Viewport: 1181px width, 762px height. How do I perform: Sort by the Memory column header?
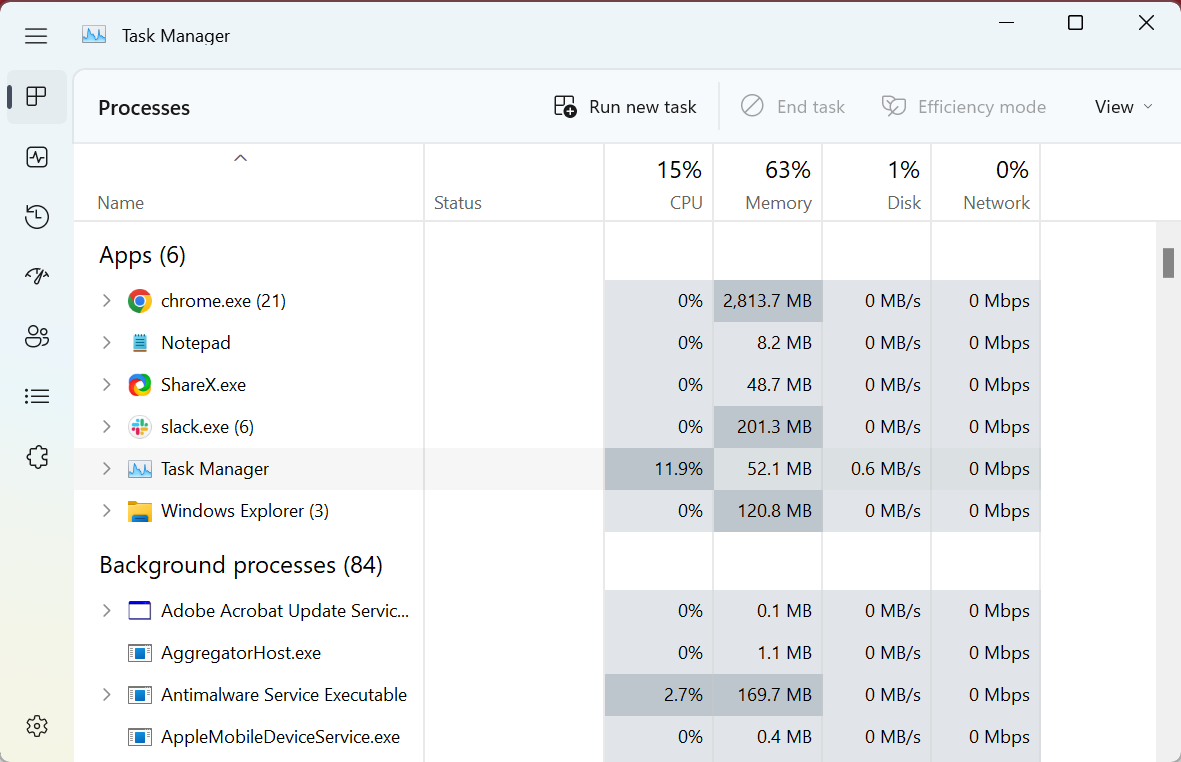coord(768,183)
